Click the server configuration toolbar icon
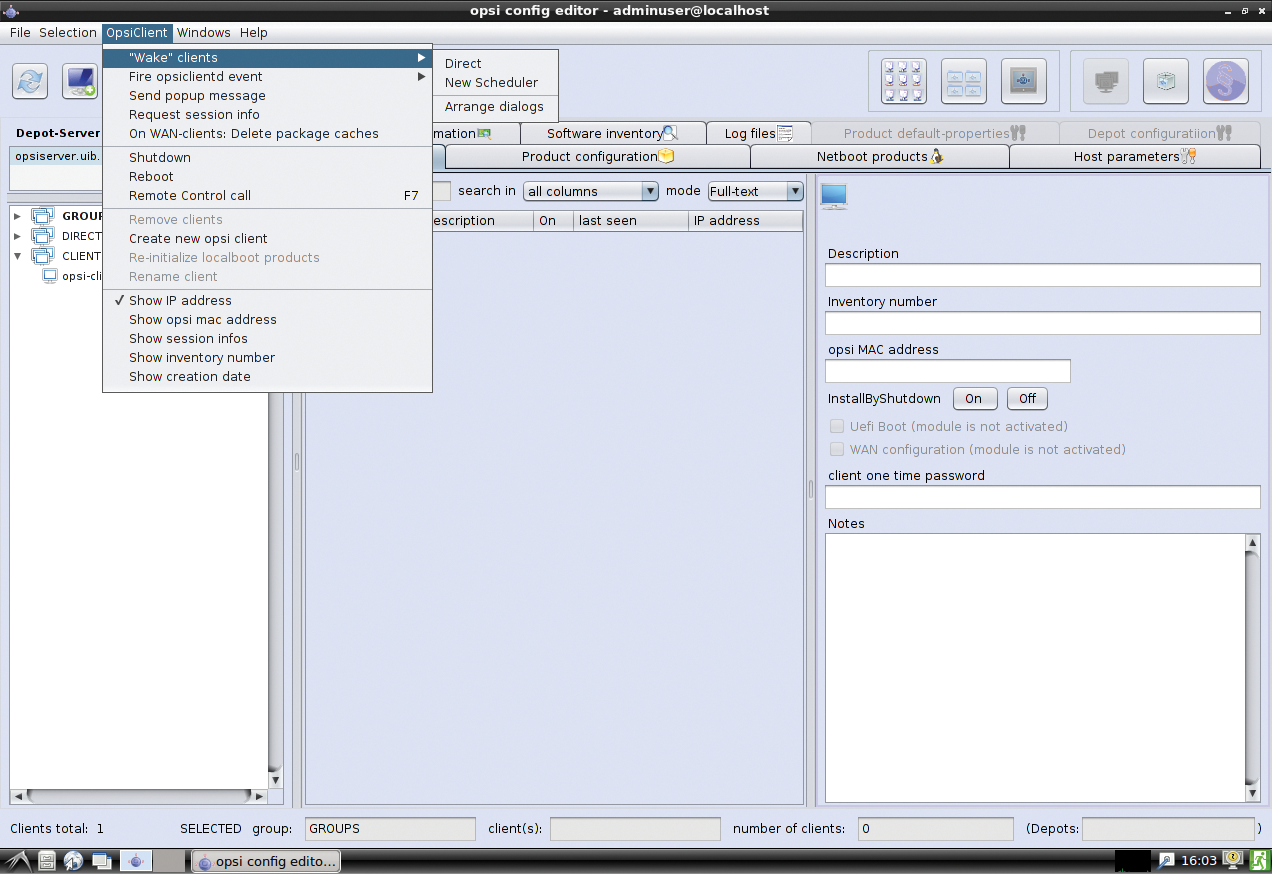 tap(1023, 81)
